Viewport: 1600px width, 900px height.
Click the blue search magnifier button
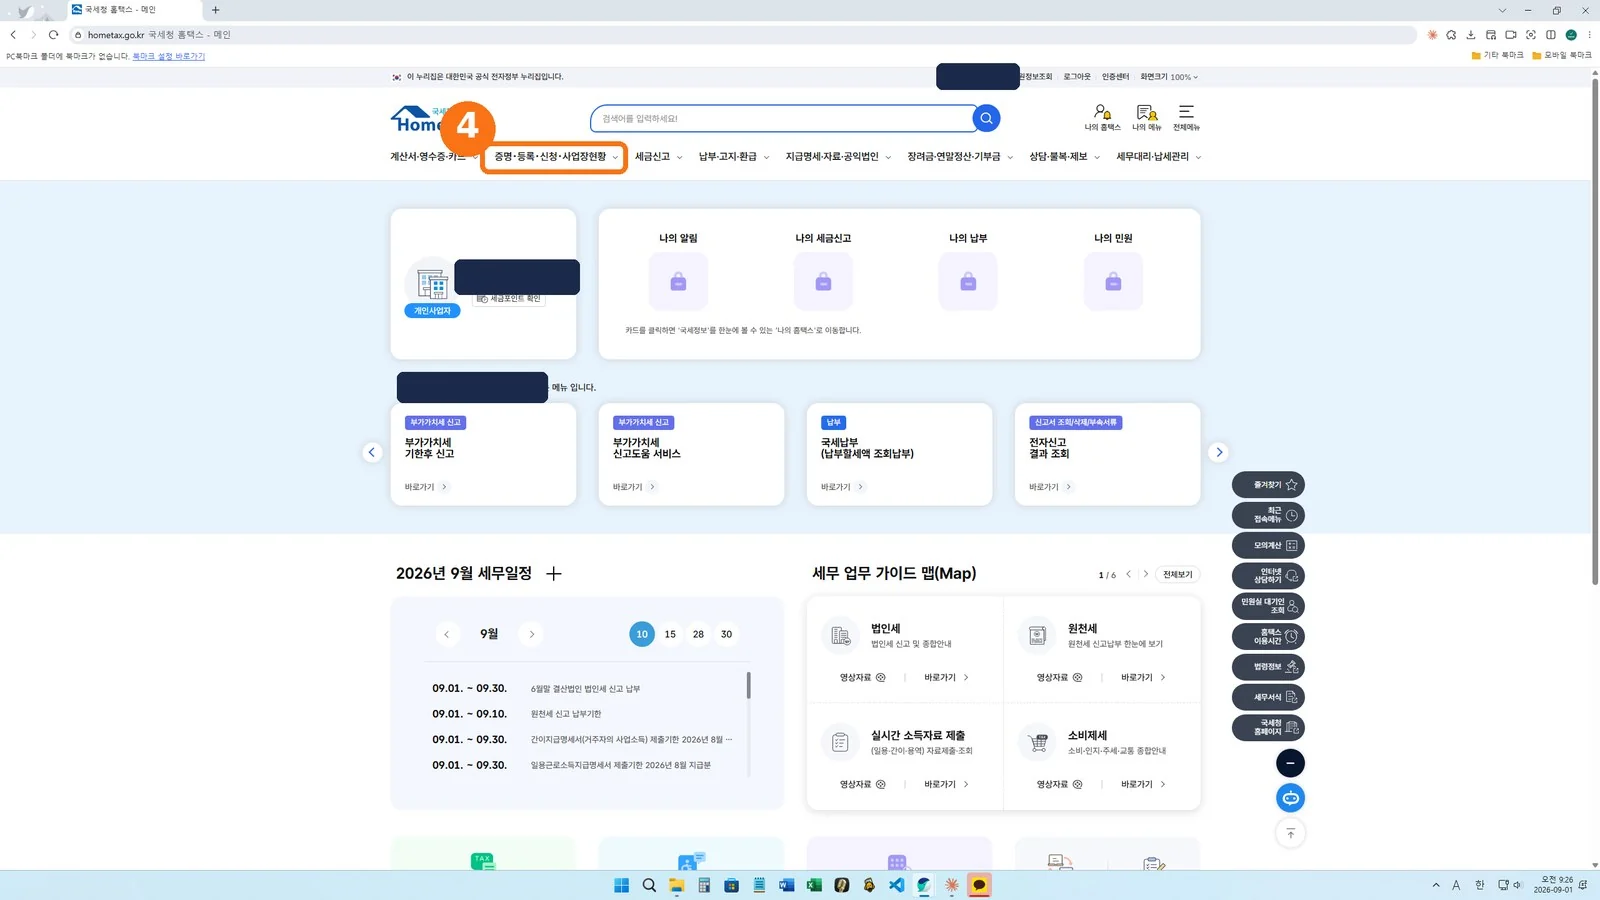click(986, 118)
